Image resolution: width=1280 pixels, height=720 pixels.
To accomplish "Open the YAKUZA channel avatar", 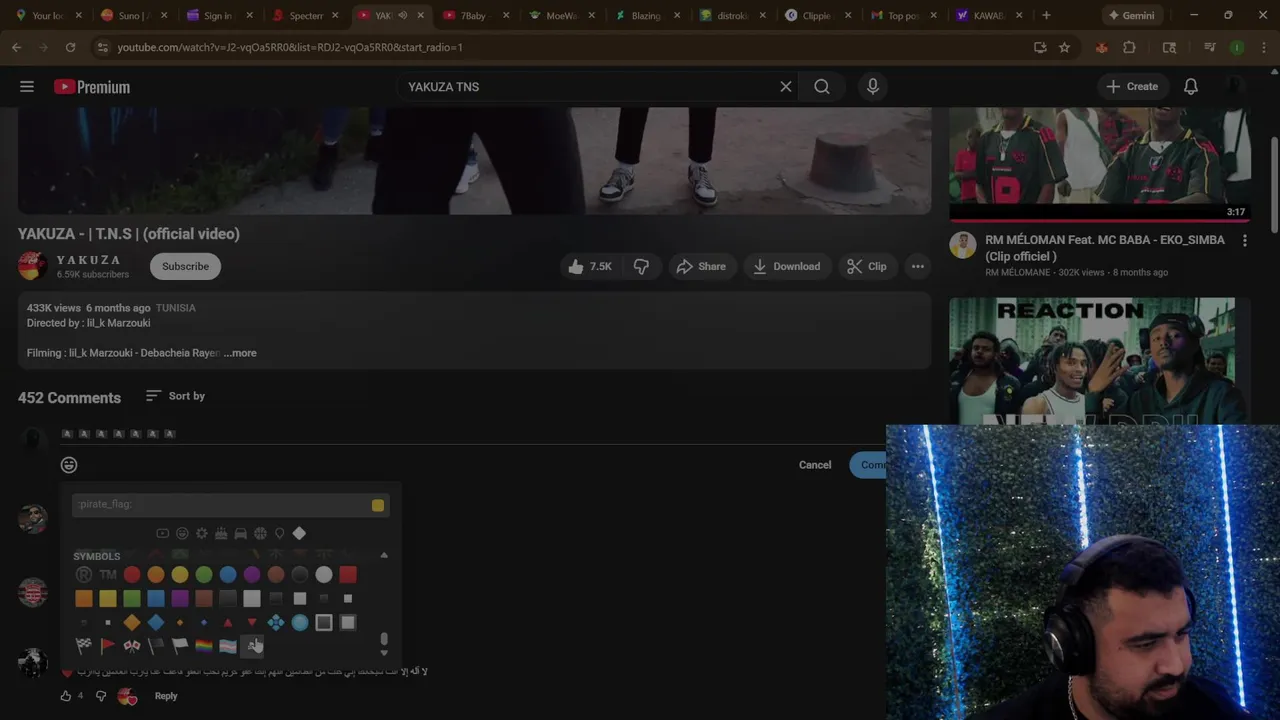I will [32, 266].
